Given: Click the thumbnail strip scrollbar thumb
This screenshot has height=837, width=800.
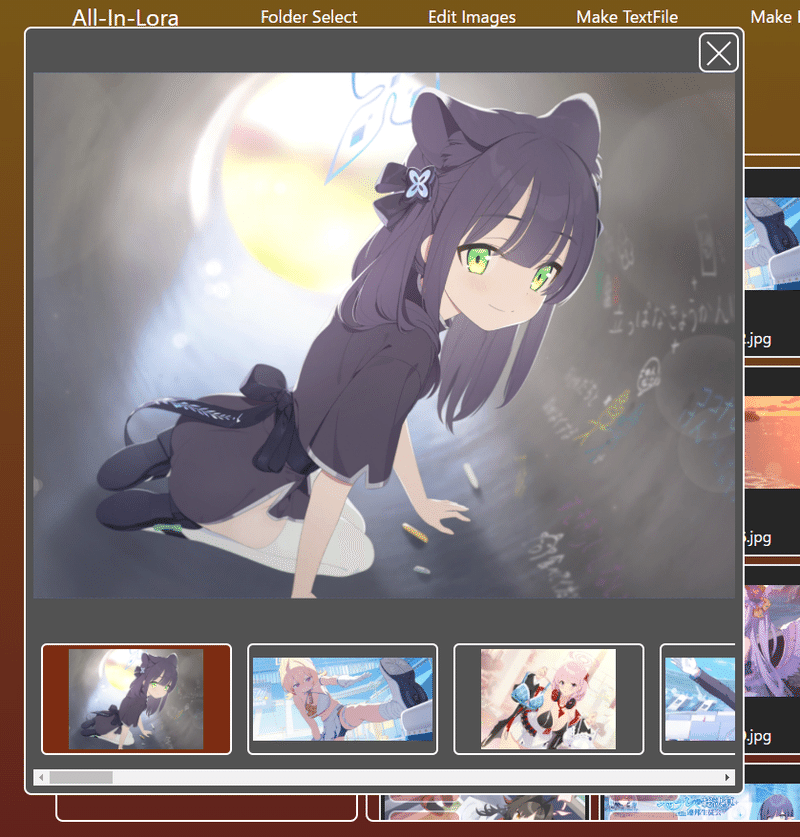Looking at the screenshot, I should (81, 777).
